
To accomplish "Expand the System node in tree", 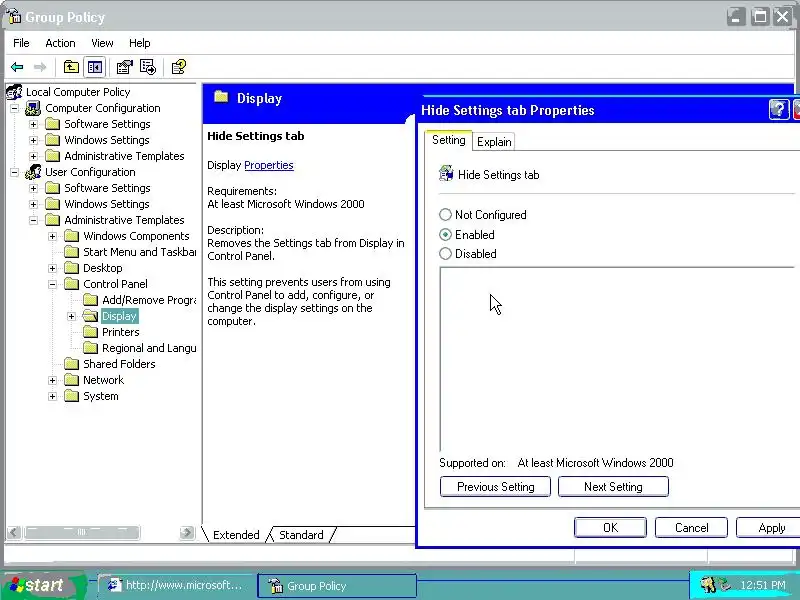I will click(x=53, y=396).
